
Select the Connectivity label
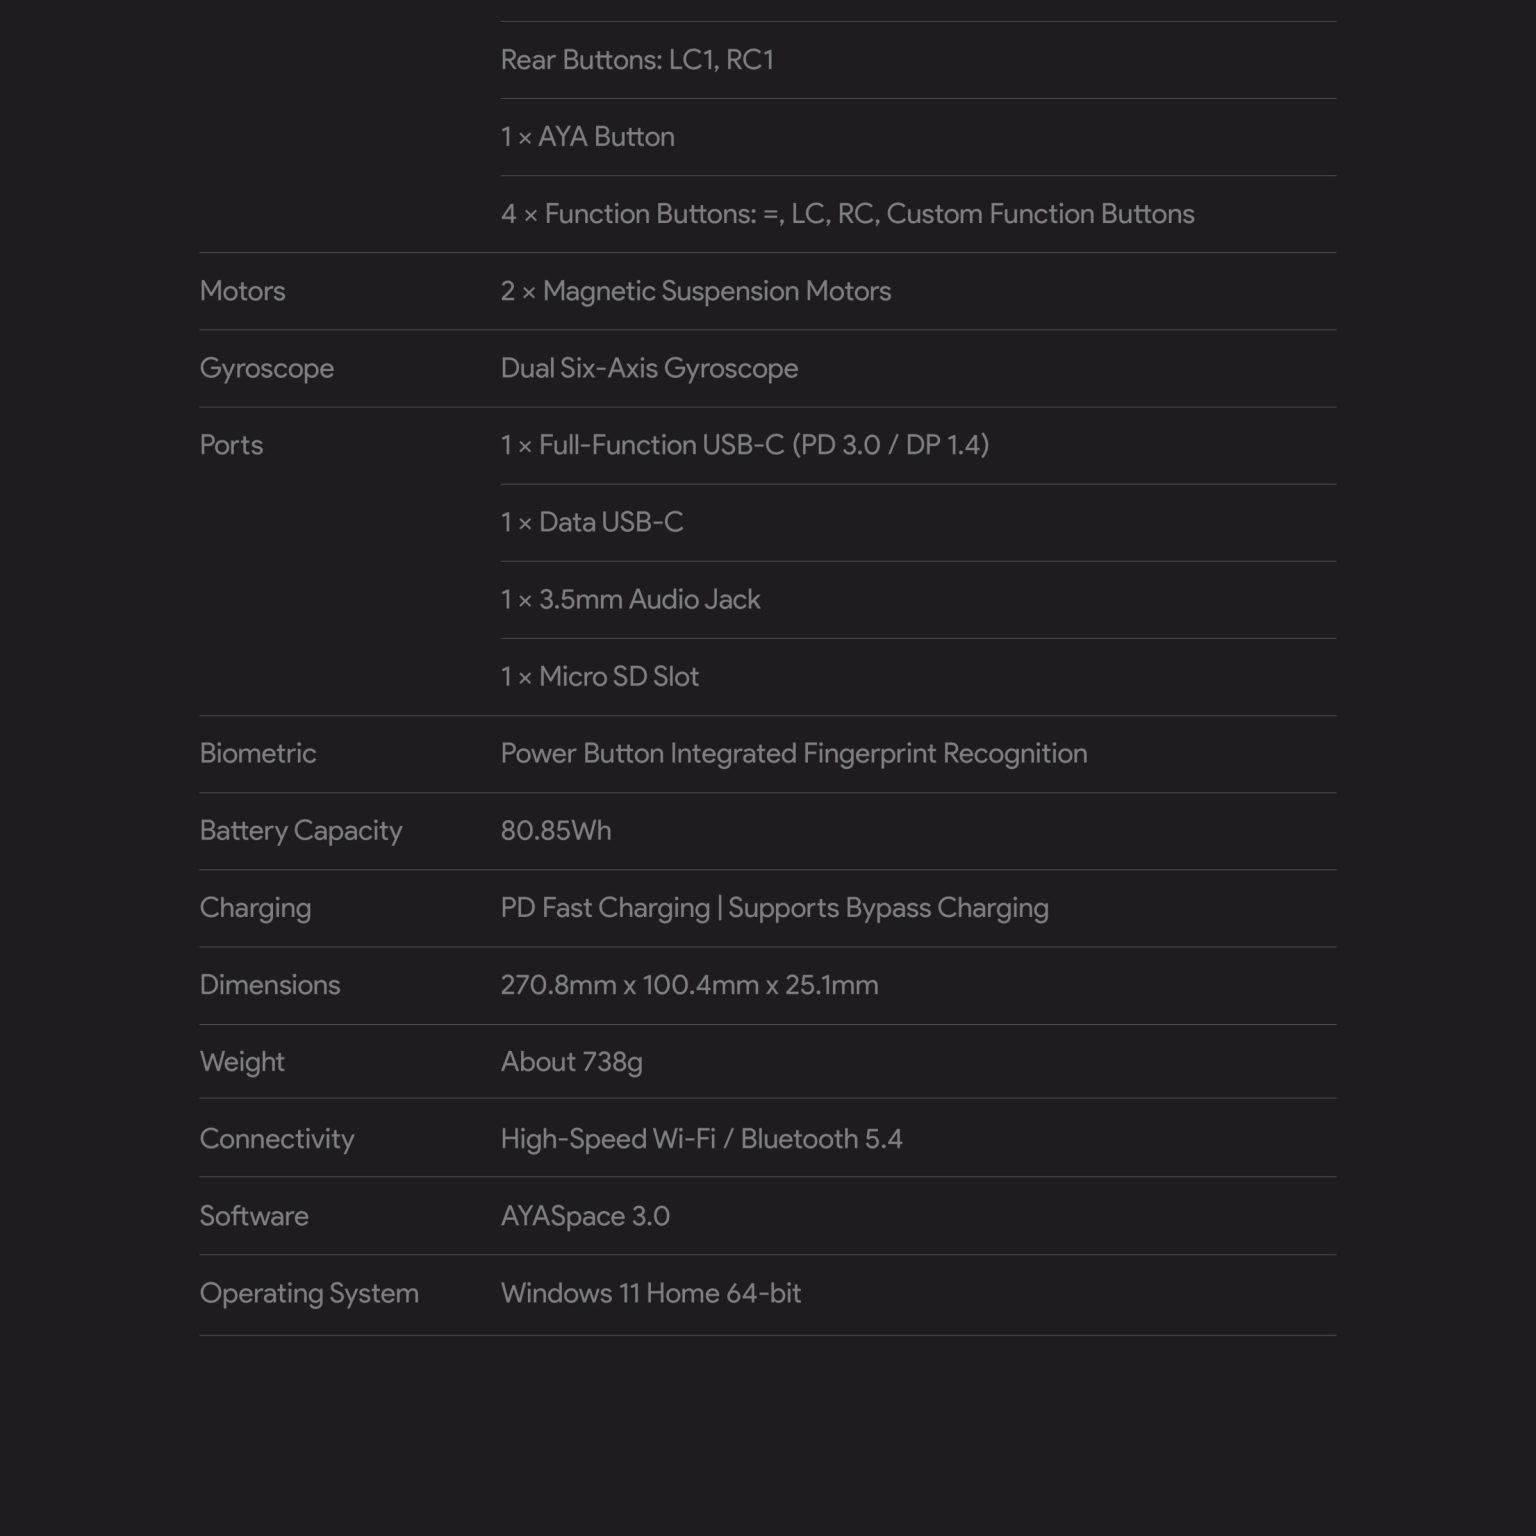[277, 1139]
